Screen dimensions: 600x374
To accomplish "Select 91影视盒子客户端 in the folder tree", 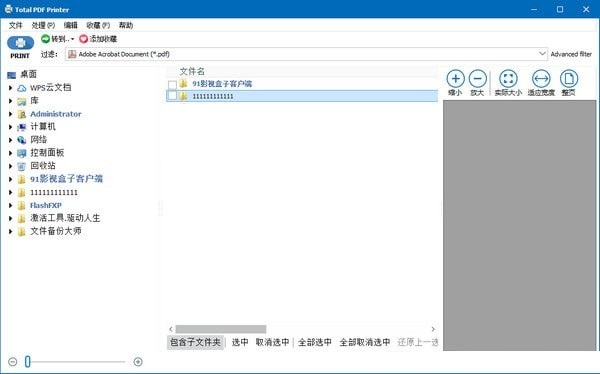I will click(67, 179).
